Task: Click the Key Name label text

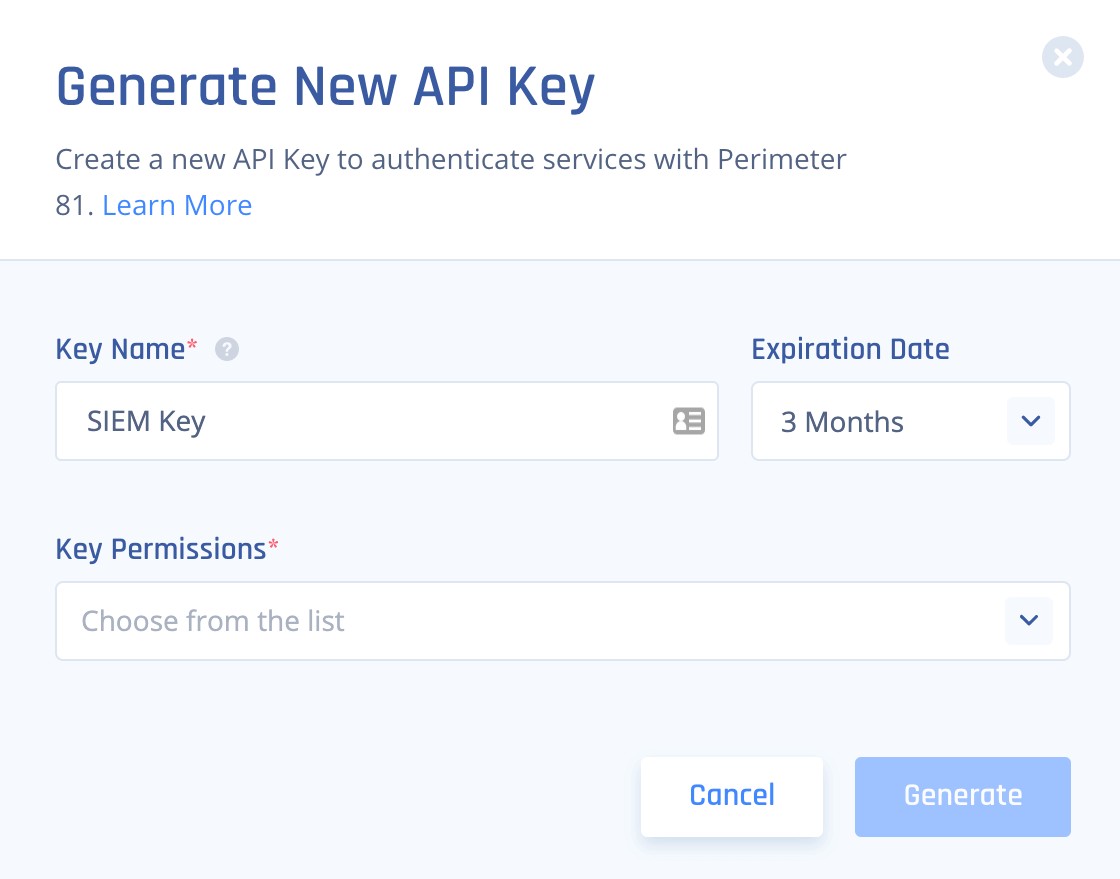Action: tap(120, 350)
